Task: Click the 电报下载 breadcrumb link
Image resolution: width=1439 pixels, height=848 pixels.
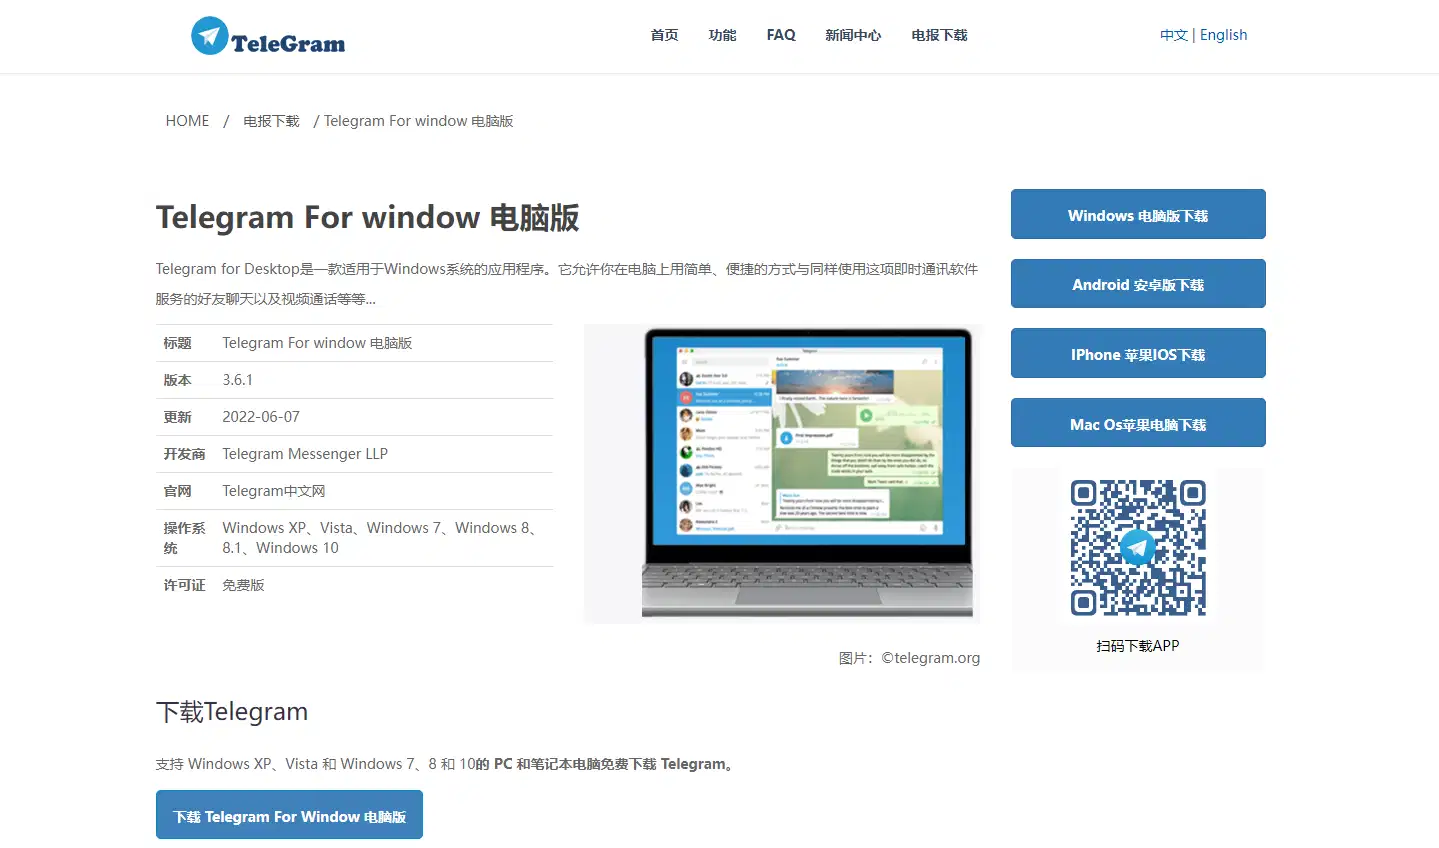Action: coord(271,121)
